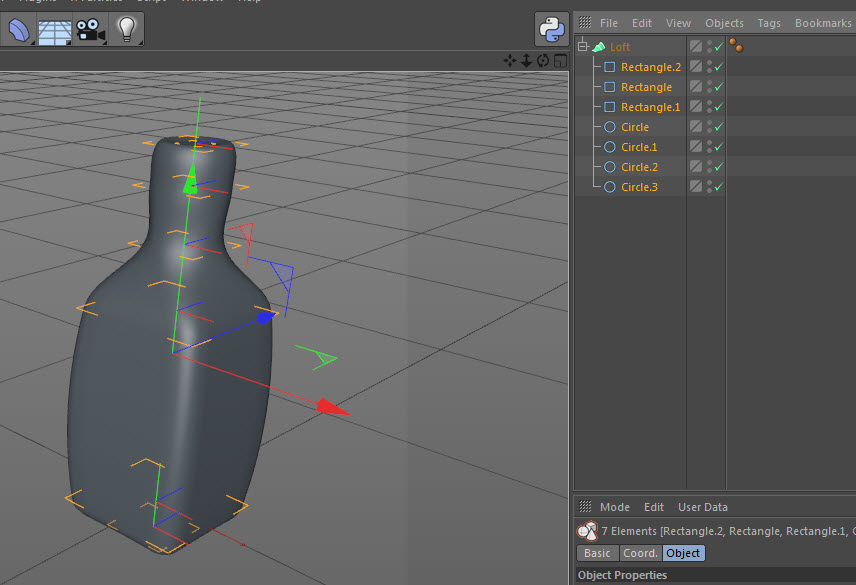The width and height of the screenshot is (856, 585).
Task: Click the red X axis arrow handle
Action: 332,407
